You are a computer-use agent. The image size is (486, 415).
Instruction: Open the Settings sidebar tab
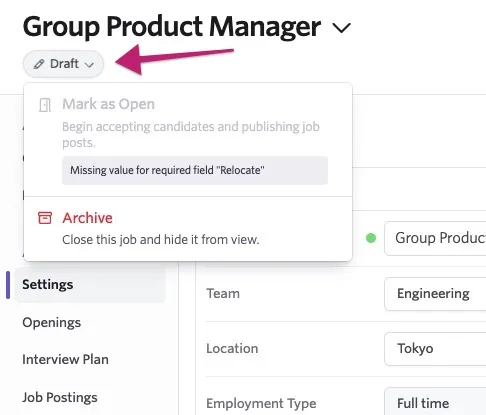pos(90,284)
